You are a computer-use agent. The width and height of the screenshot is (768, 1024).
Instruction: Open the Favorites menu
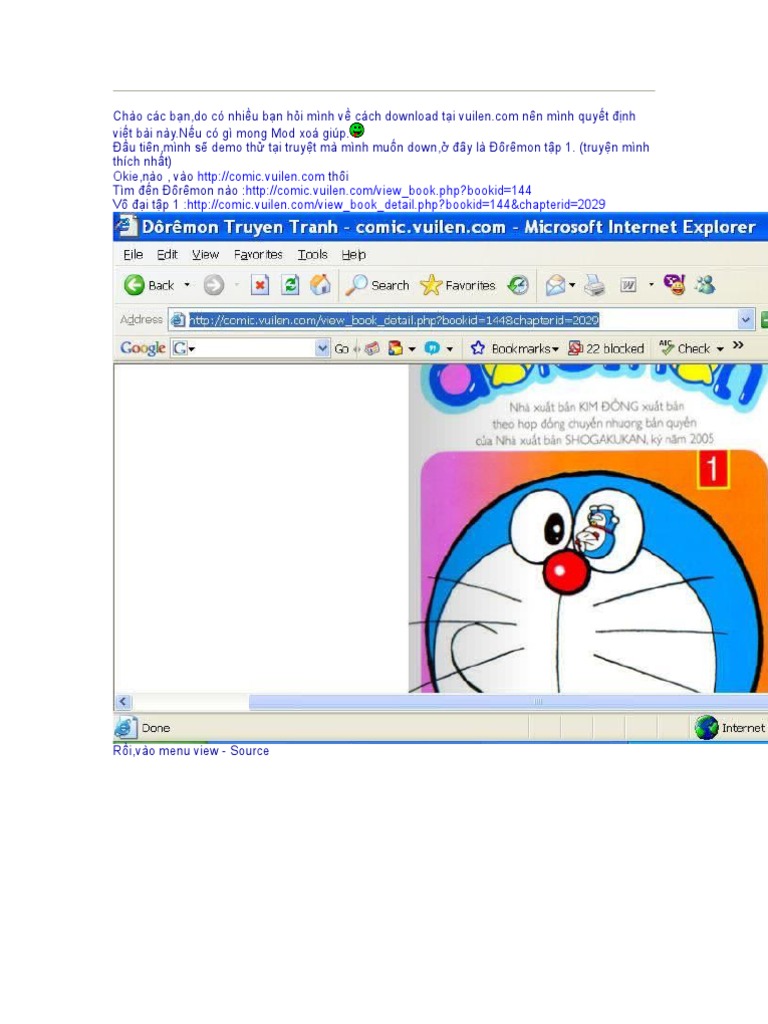[x=258, y=254]
